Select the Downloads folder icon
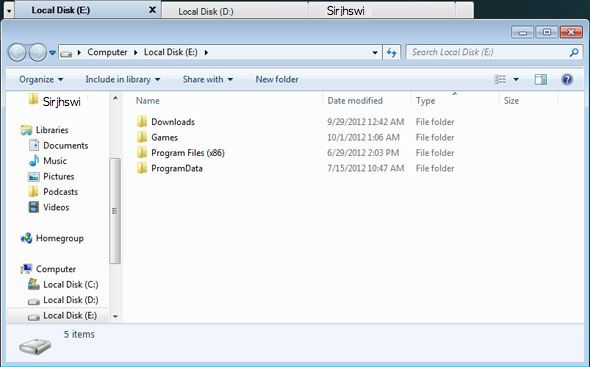The image size is (590, 367). coord(142,122)
